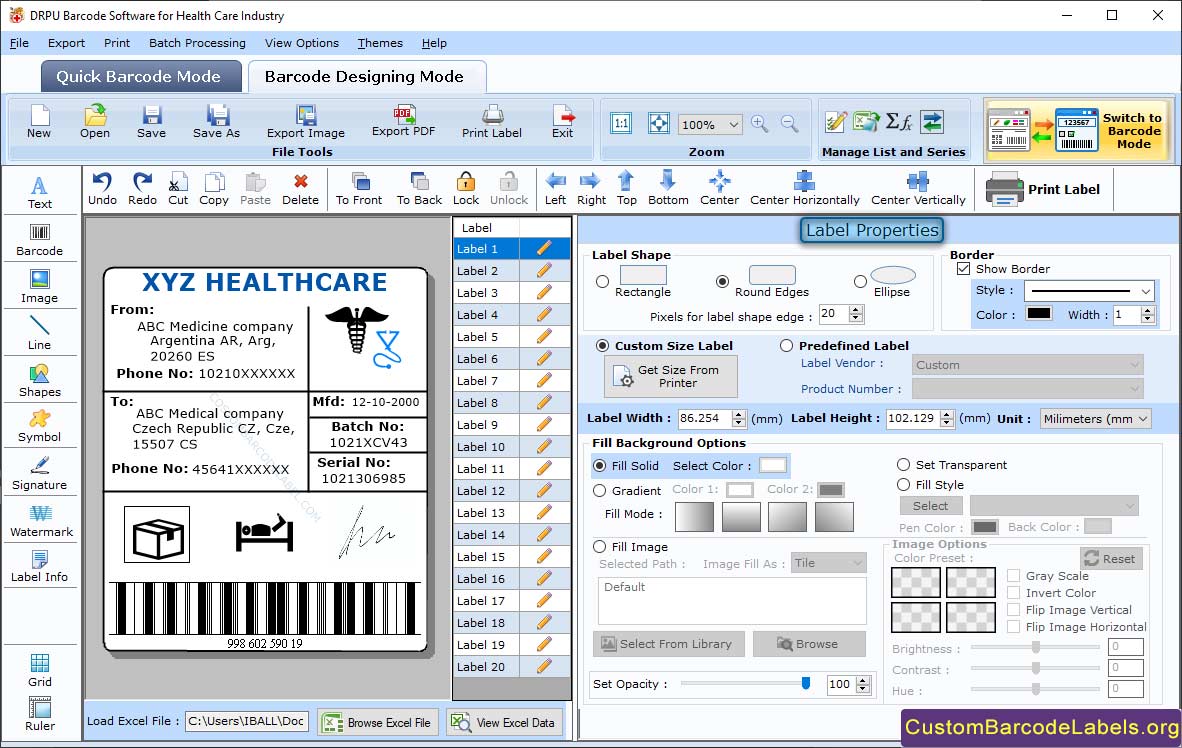Select Fill Image option
The height and width of the screenshot is (748, 1182).
pyautogui.click(x=599, y=547)
